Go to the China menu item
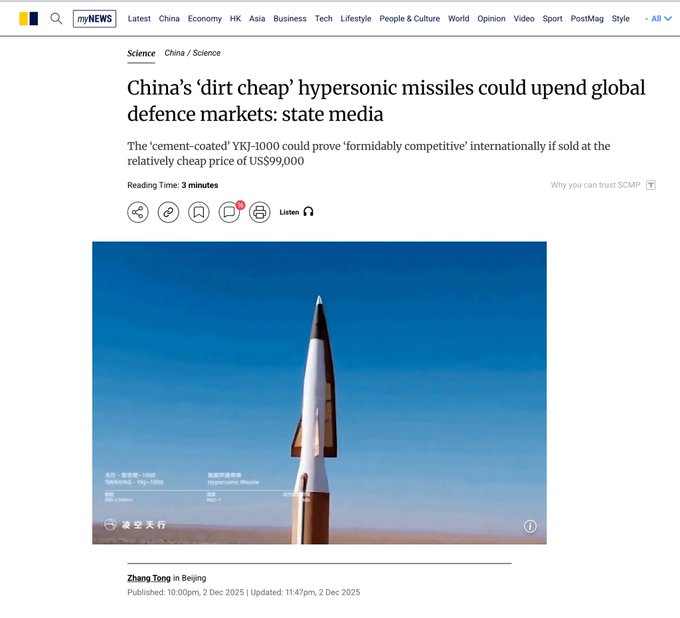 (x=169, y=18)
